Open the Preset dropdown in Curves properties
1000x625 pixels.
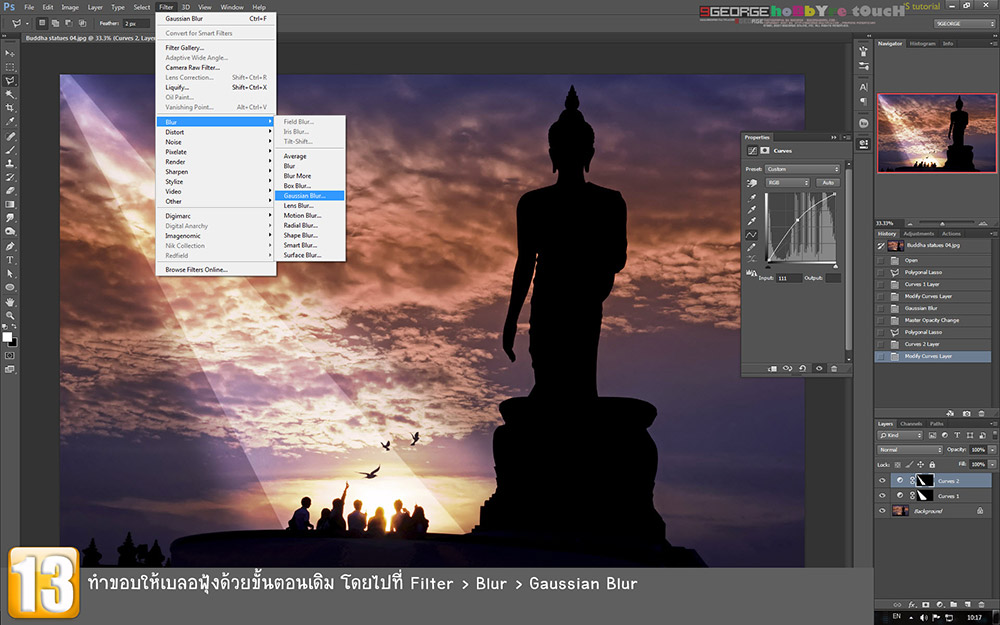tap(802, 169)
